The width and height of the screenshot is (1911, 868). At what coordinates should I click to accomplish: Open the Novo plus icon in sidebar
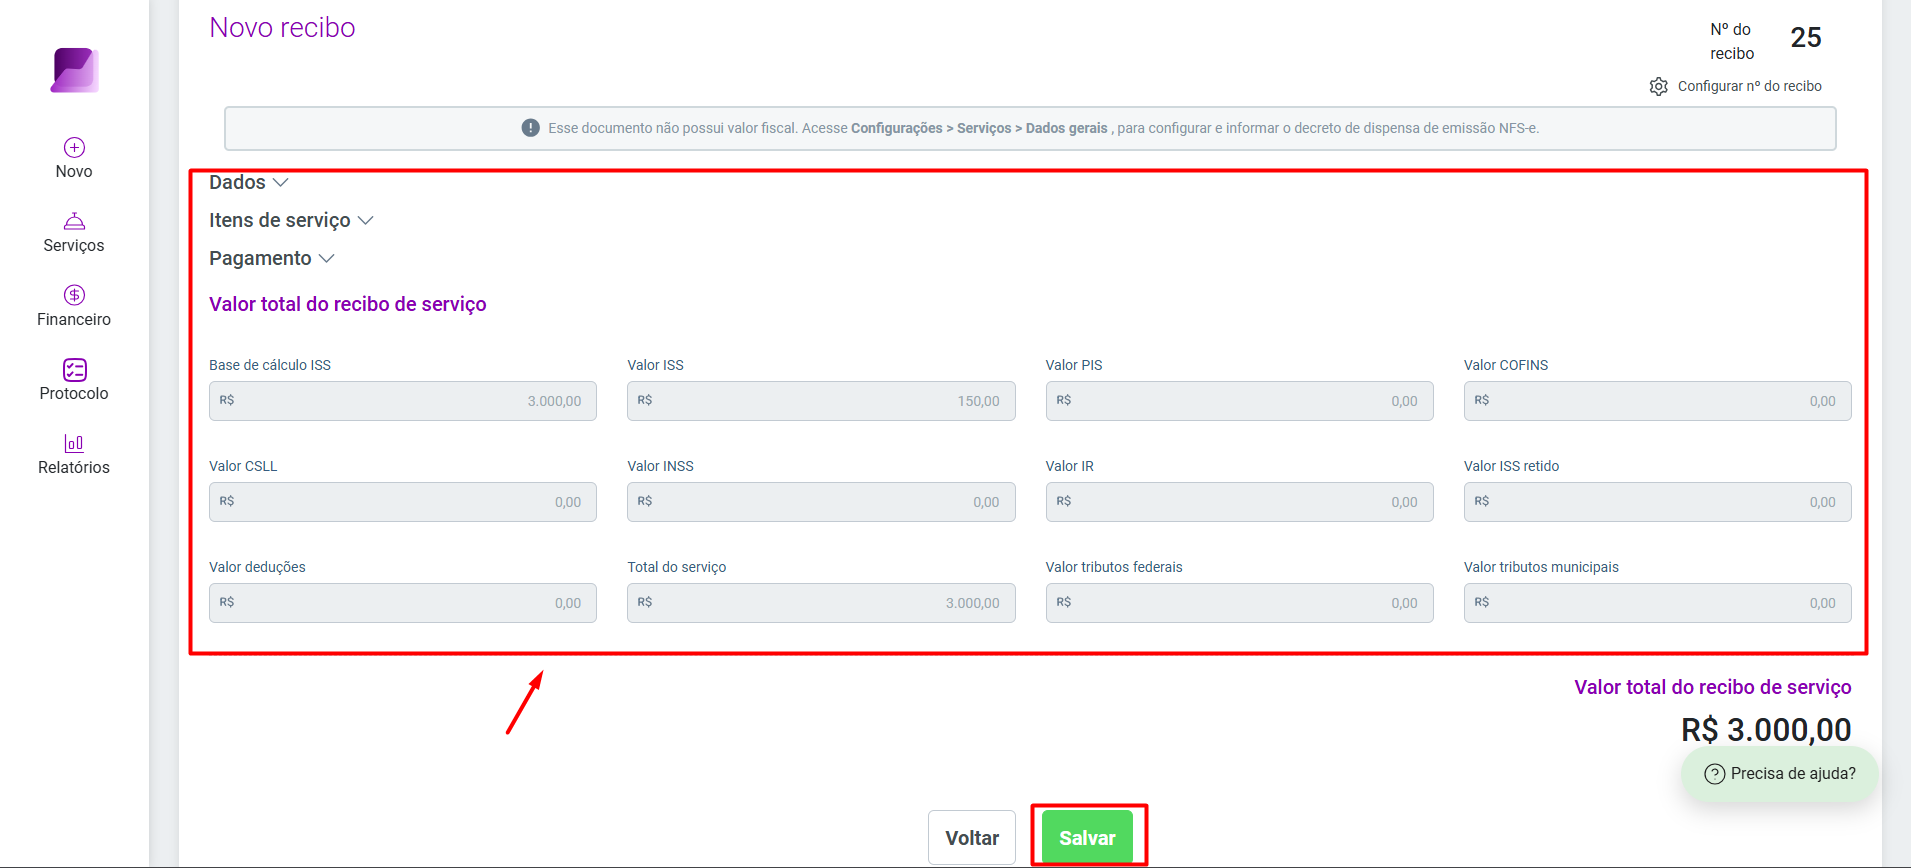click(74, 147)
